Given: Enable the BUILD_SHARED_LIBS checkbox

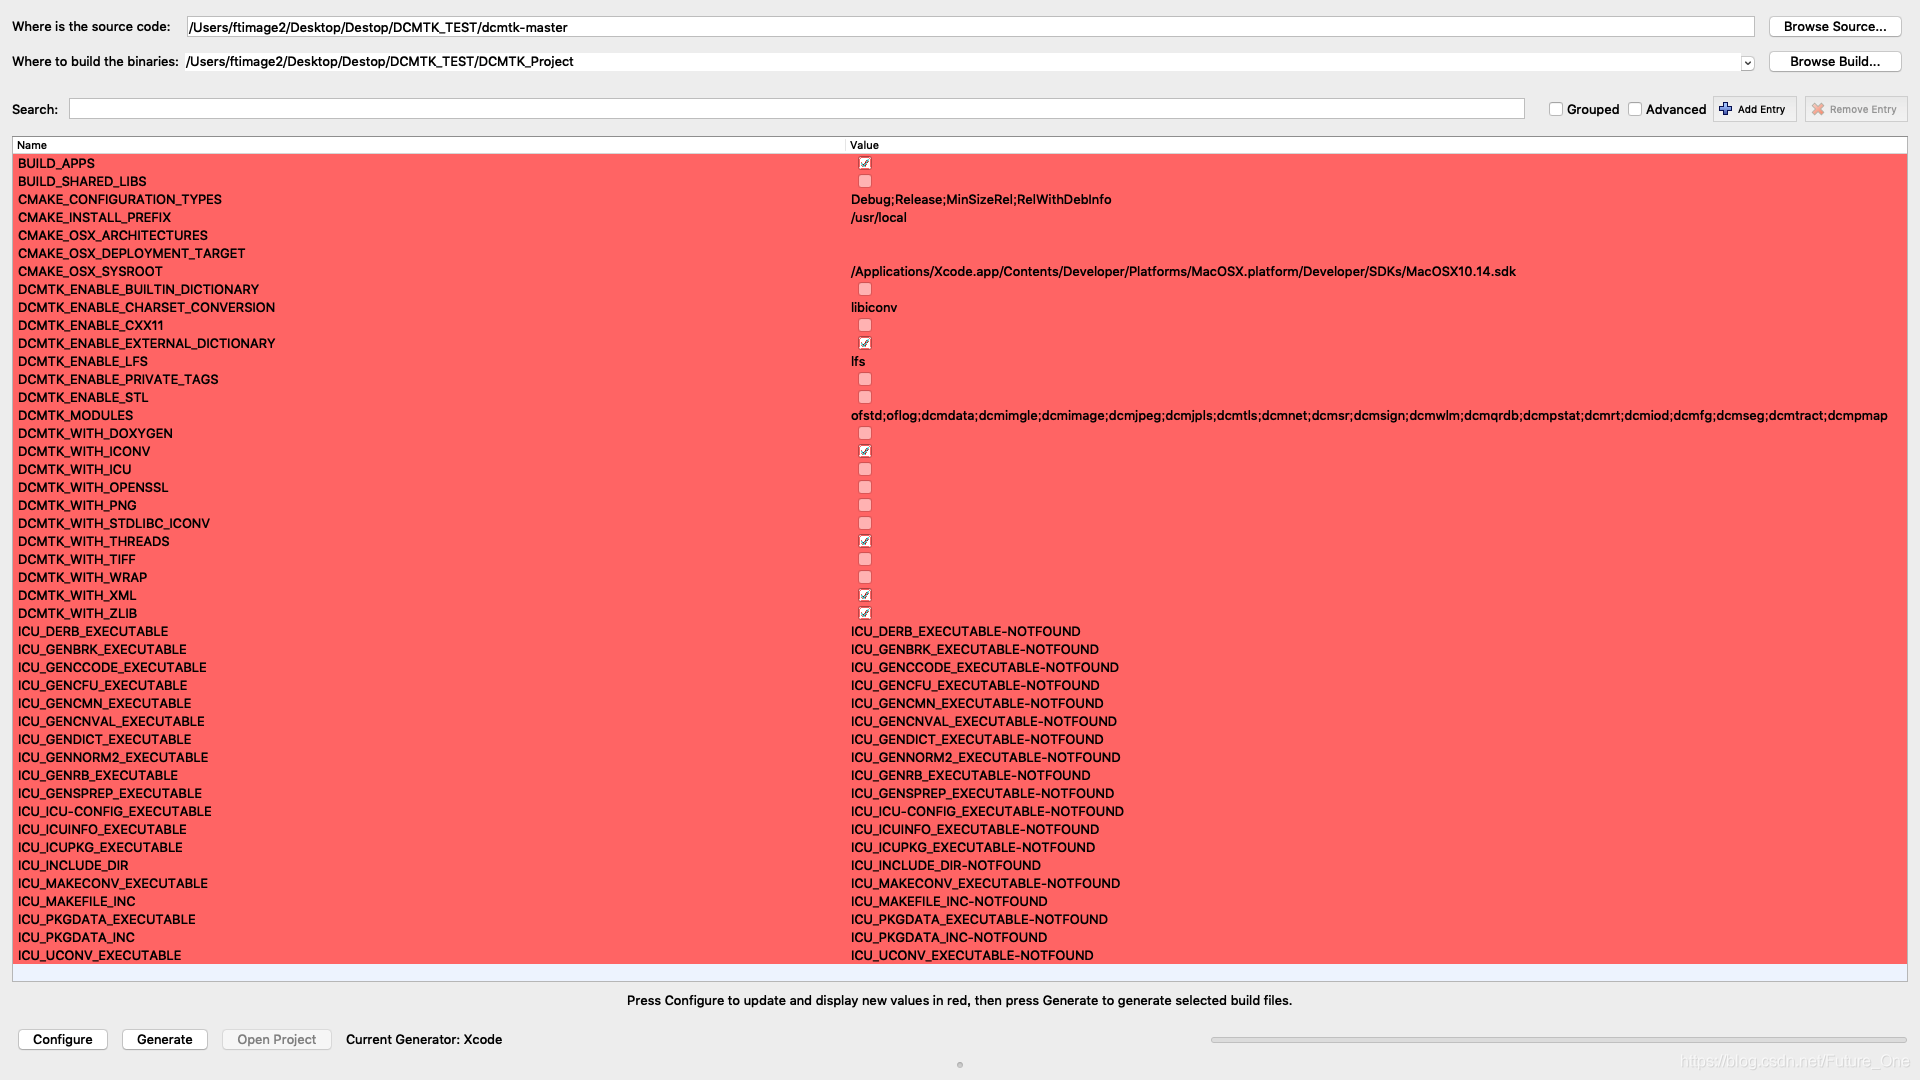Looking at the screenshot, I should [865, 181].
